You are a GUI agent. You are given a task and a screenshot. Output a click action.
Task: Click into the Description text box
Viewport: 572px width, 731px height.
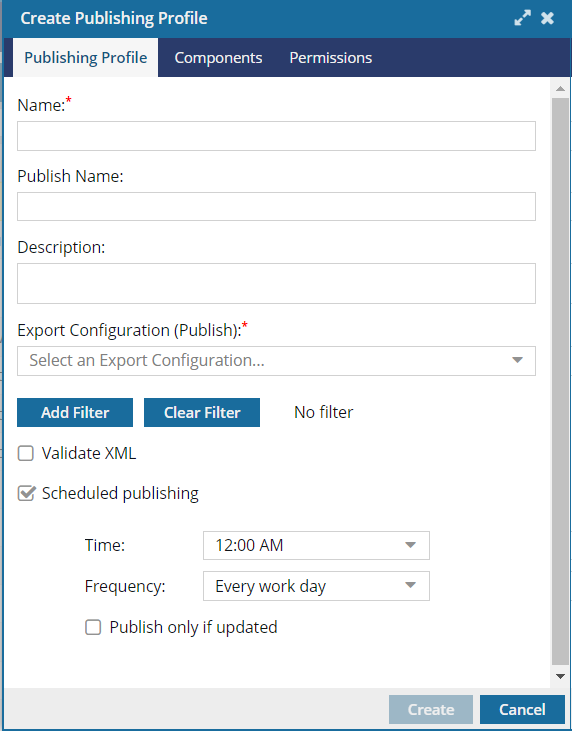276,283
